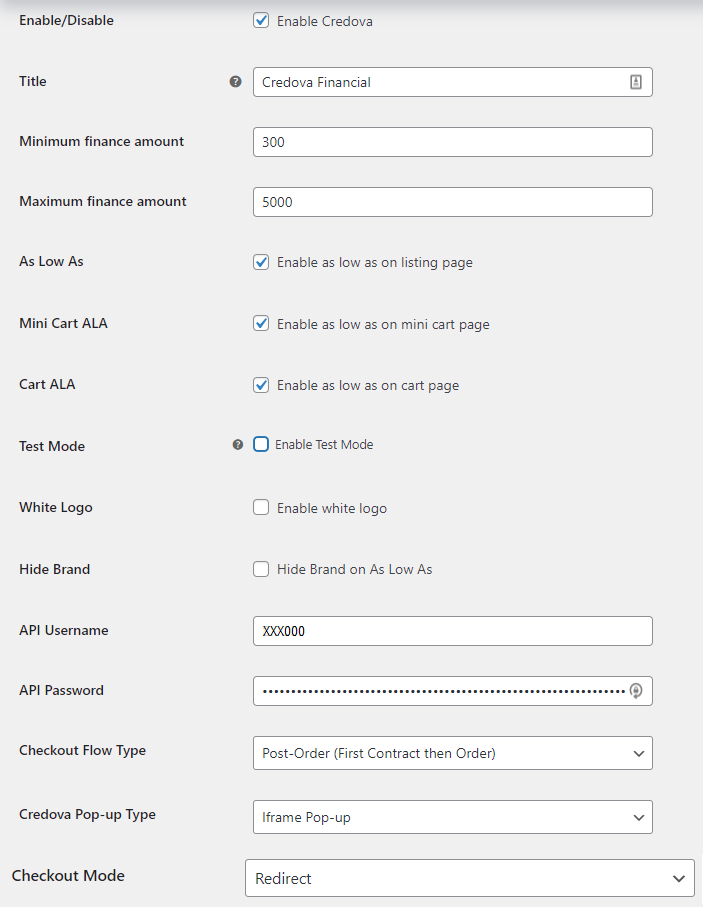Image resolution: width=703 pixels, height=910 pixels.
Task: Open the Credova Pop-up Type dropdown
Action: 452,817
